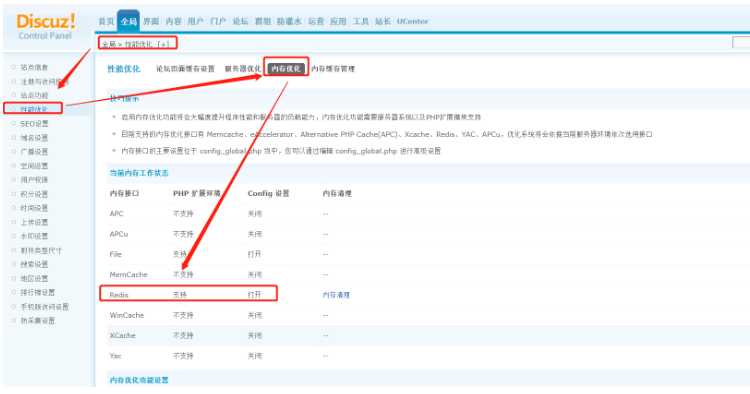750x394 pixels.
Task: Open 手机版访问设置 in the sidebar
Action: point(44,306)
